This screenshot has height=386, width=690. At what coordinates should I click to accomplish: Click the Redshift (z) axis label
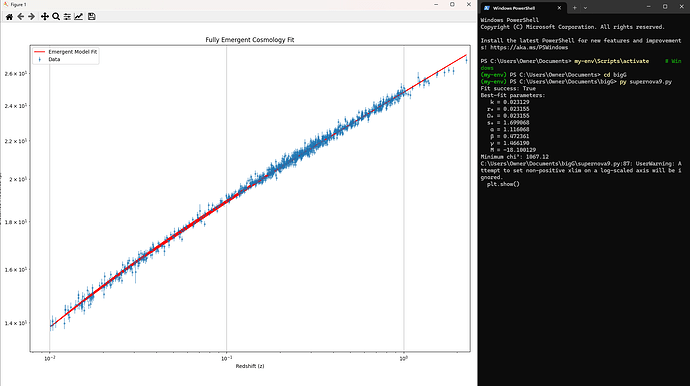tap(250, 366)
